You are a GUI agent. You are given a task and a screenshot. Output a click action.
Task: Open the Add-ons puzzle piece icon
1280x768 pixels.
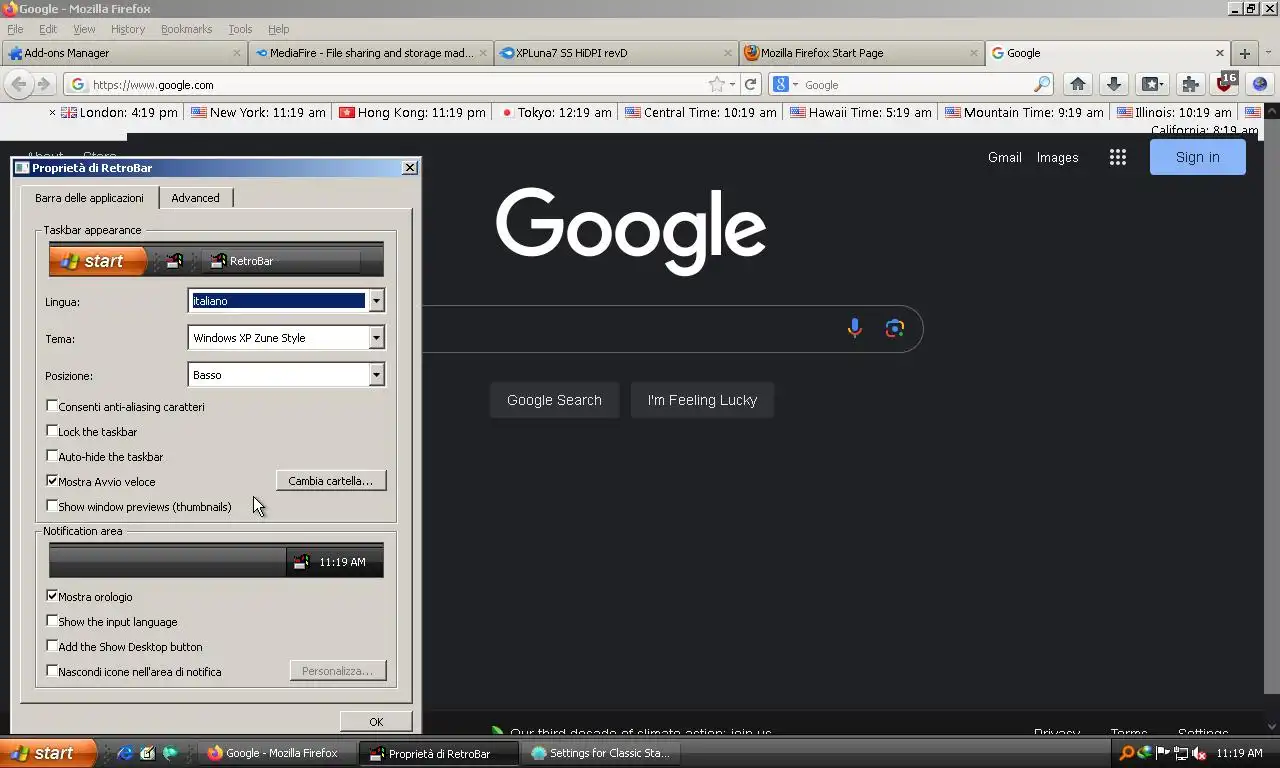(x=1190, y=85)
